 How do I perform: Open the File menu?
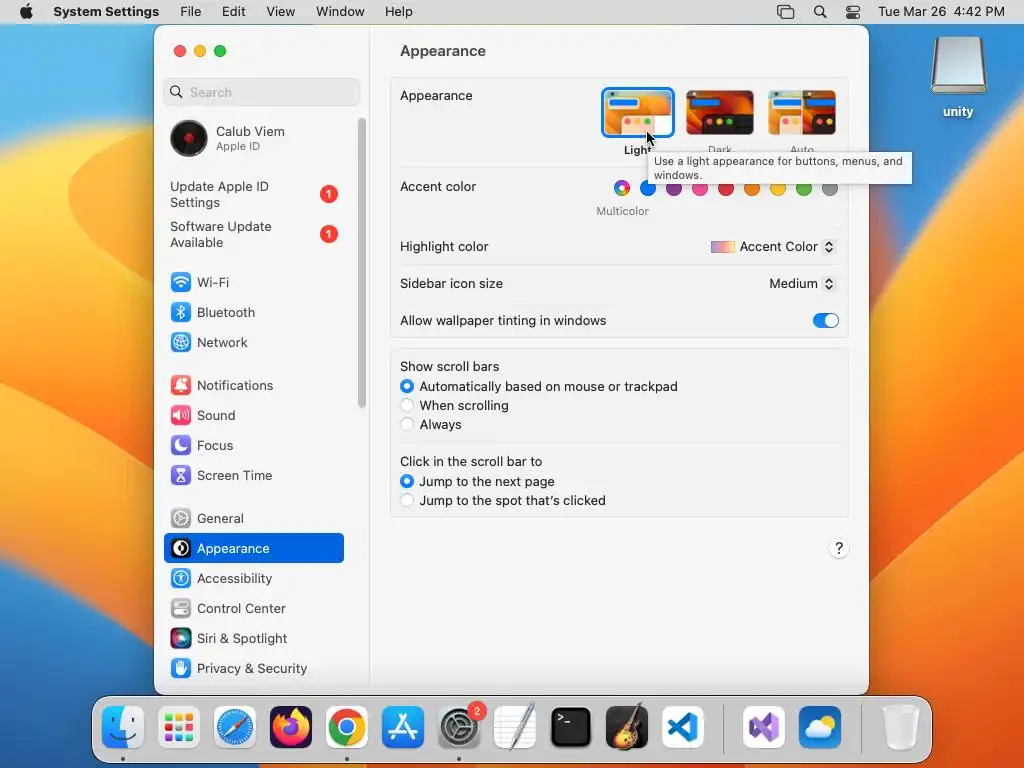click(x=191, y=12)
